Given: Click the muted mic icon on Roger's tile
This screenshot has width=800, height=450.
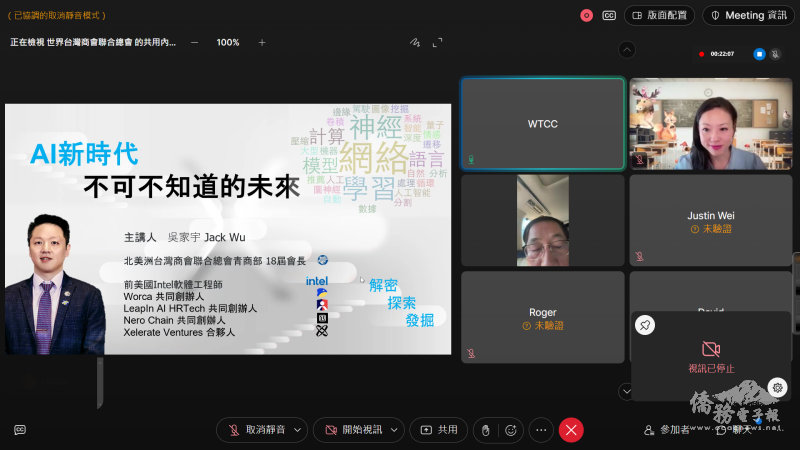Looking at the screenshot, I should [x=471, y=353].
